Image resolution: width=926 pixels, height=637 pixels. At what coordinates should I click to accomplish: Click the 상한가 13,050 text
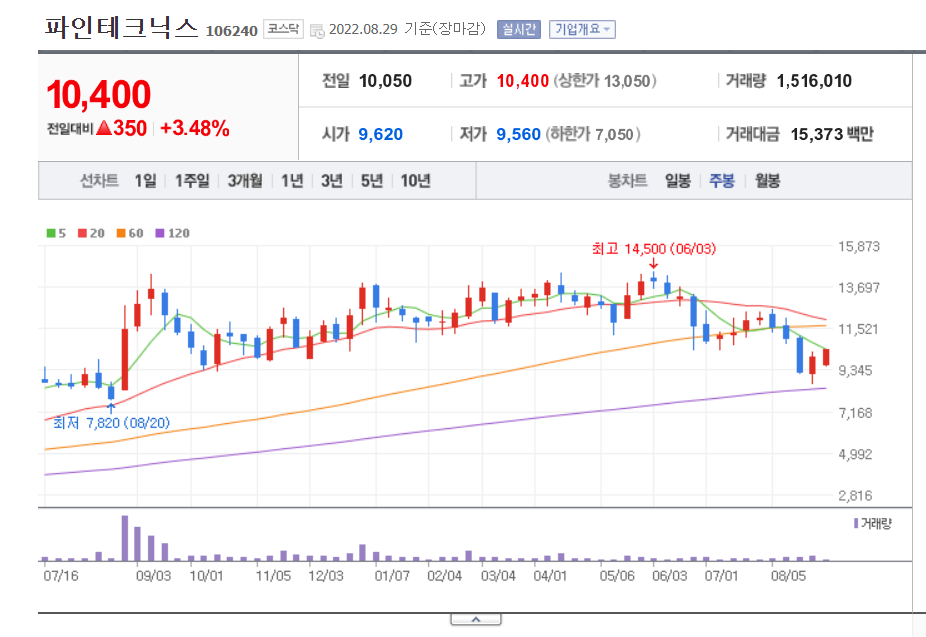pos(605,81)
